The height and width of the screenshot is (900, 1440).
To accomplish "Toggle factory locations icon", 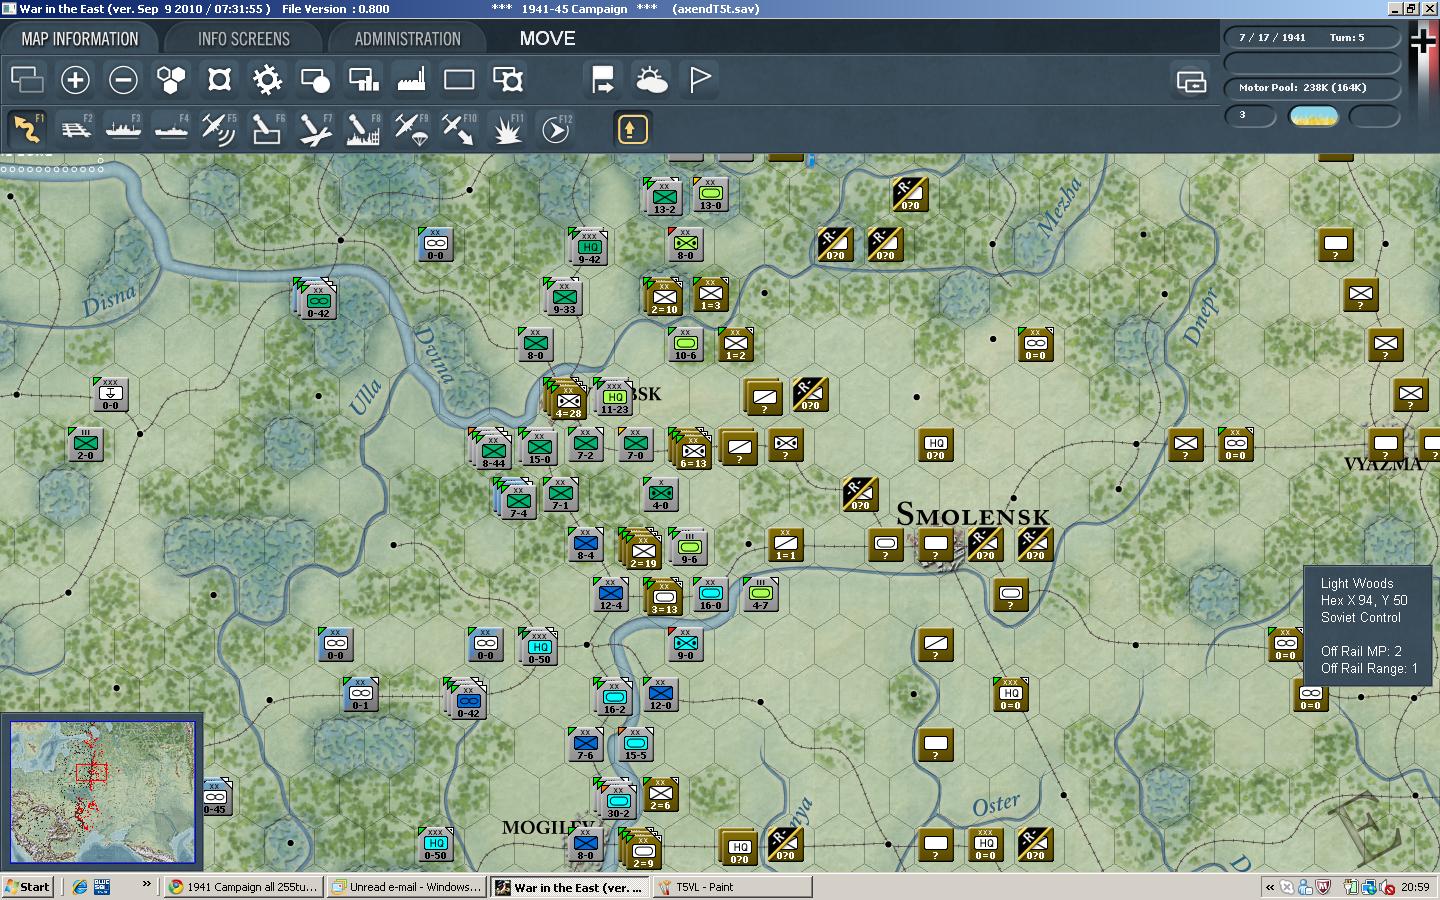I will pyautogui.click(x=411, y=79).
